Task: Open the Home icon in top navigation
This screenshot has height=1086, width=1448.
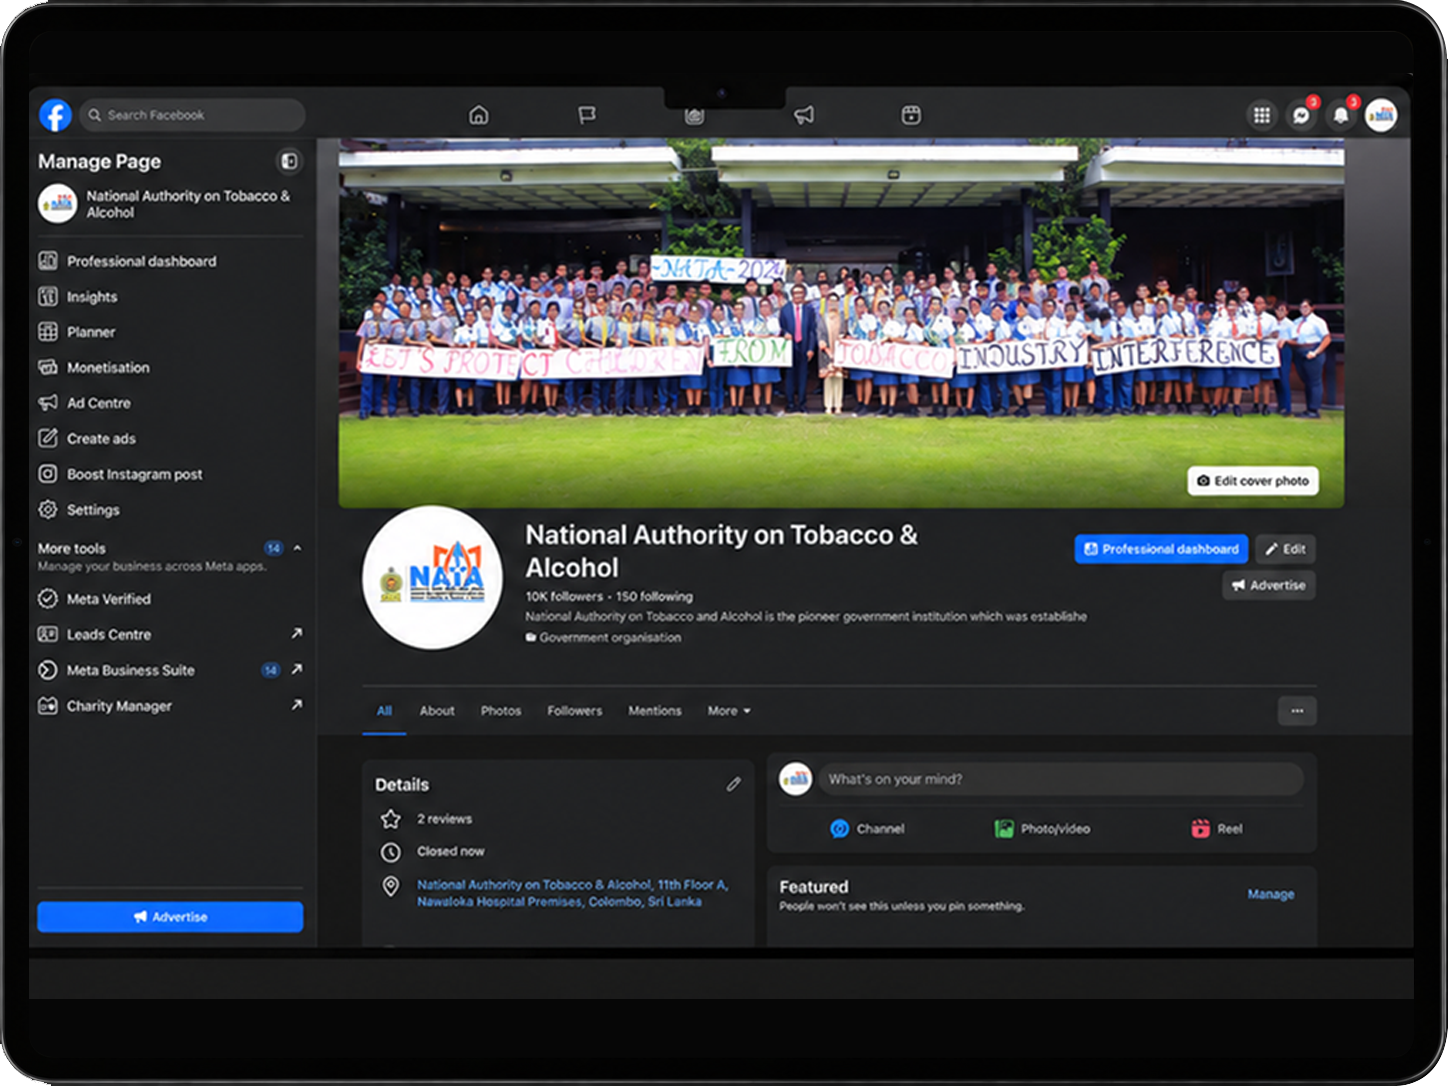Action: coord(479,115)
